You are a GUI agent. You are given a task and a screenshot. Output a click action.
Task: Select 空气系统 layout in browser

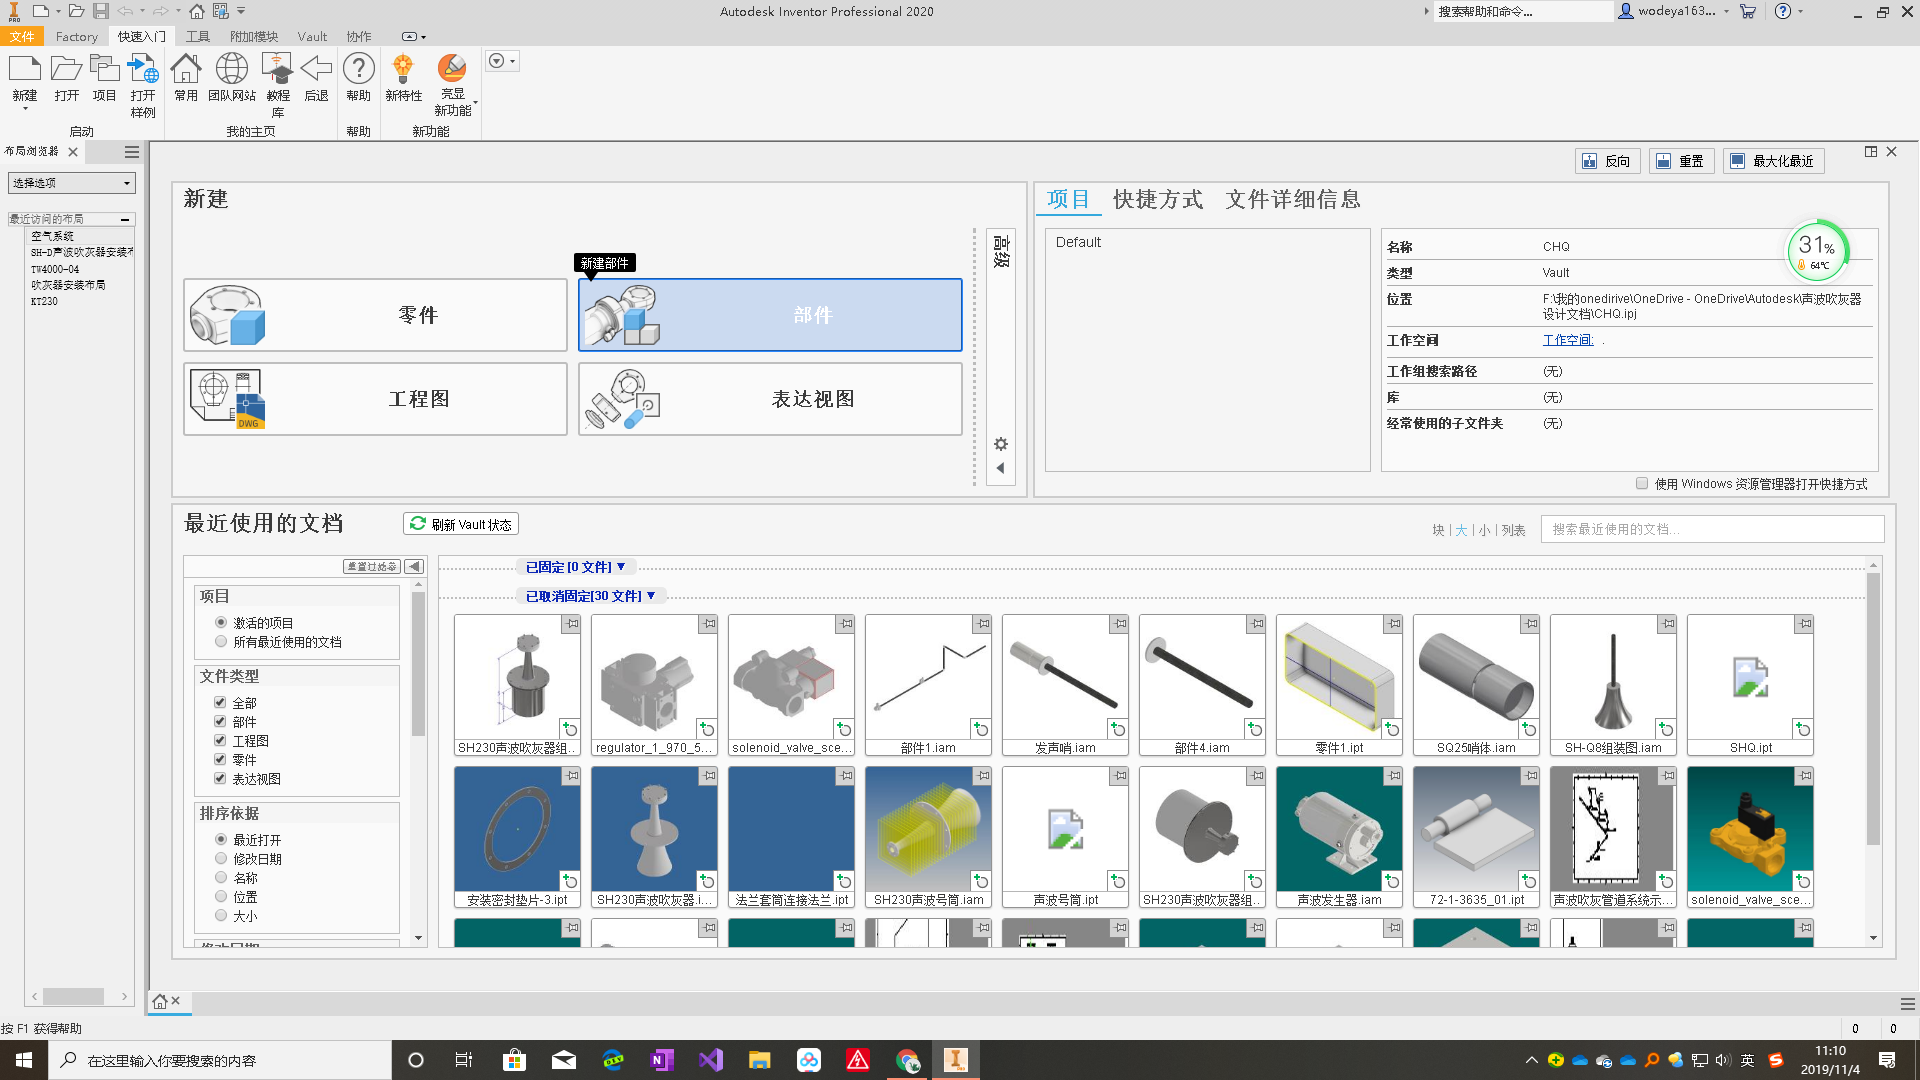pyautogui.click(x=52, y=236)
